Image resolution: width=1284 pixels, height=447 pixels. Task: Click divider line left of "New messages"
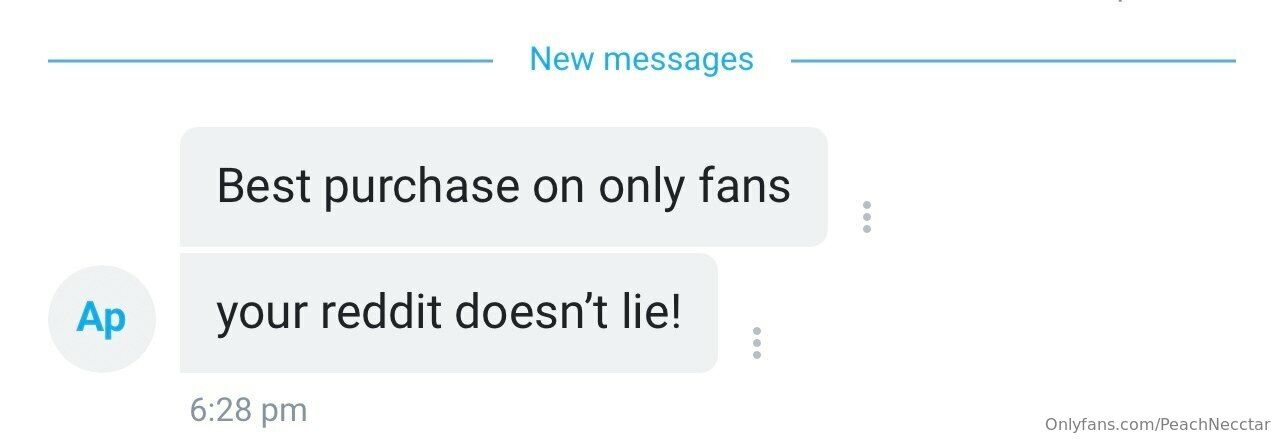pyautogui.click(x=270, y=61)
